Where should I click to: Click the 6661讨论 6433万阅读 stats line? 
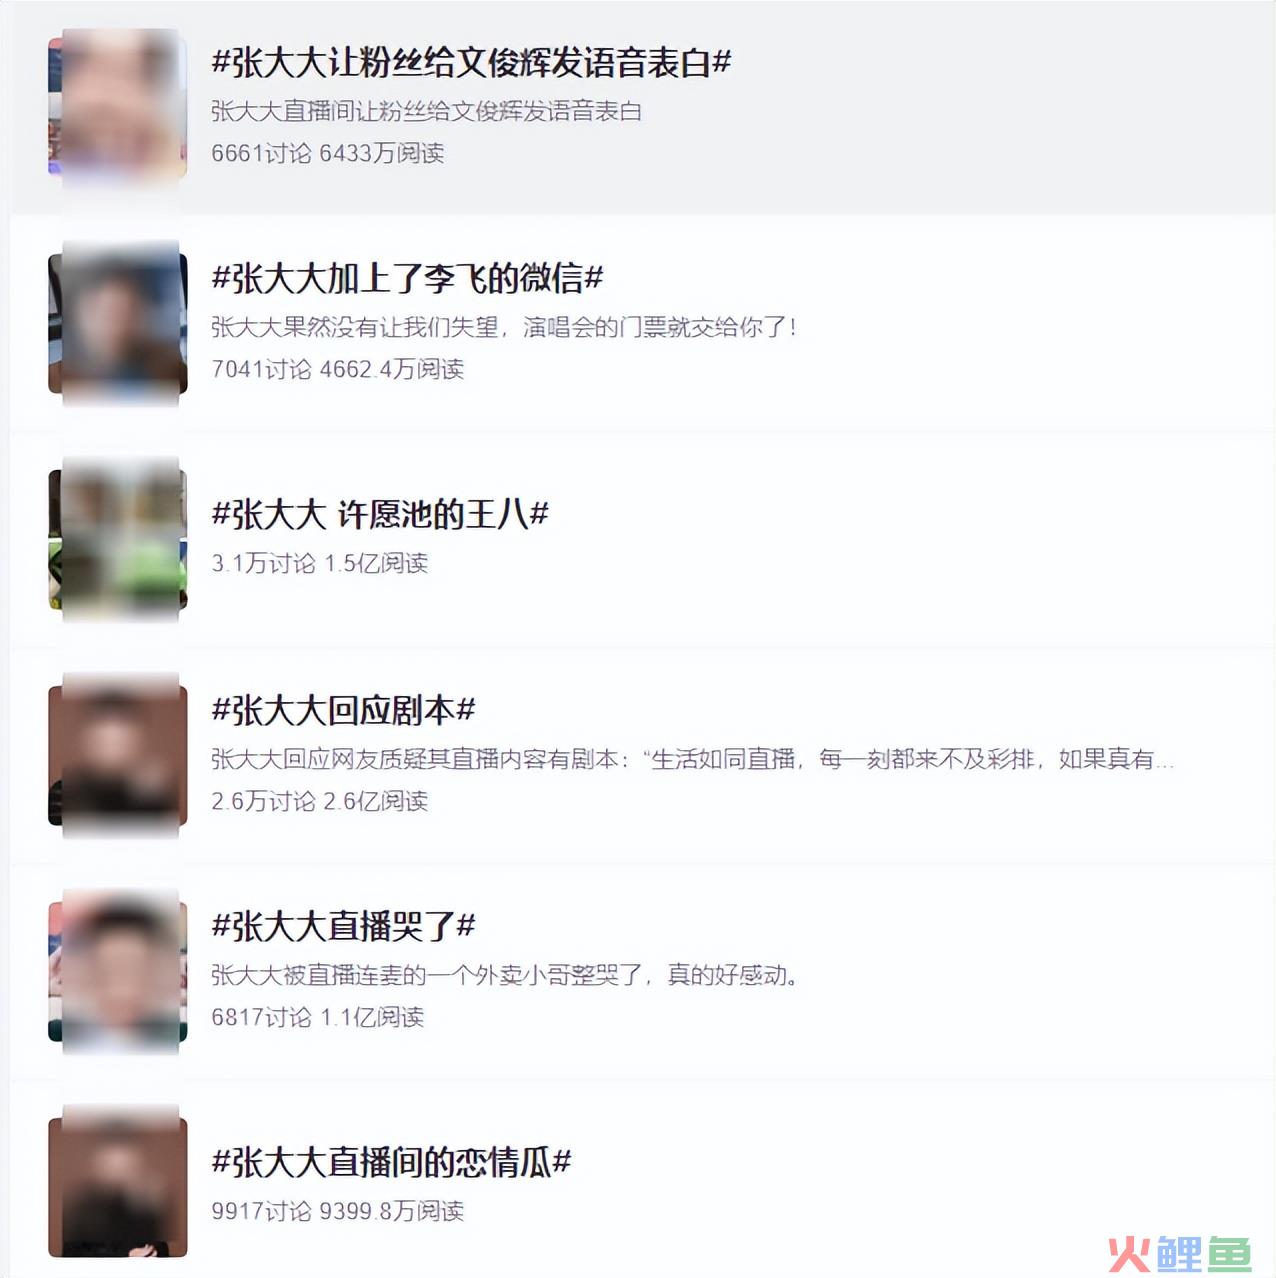pos(327,153)
